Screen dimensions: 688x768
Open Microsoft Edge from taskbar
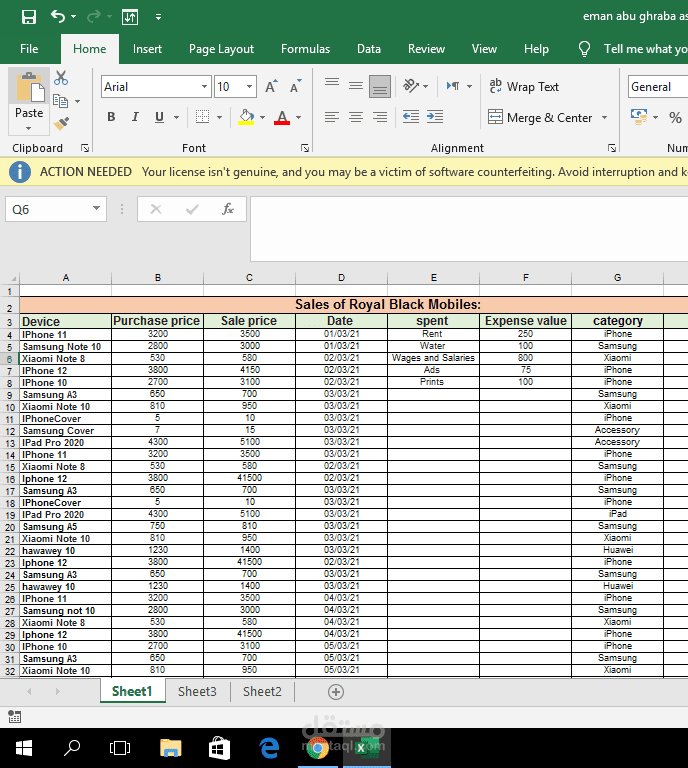point(269,748)
